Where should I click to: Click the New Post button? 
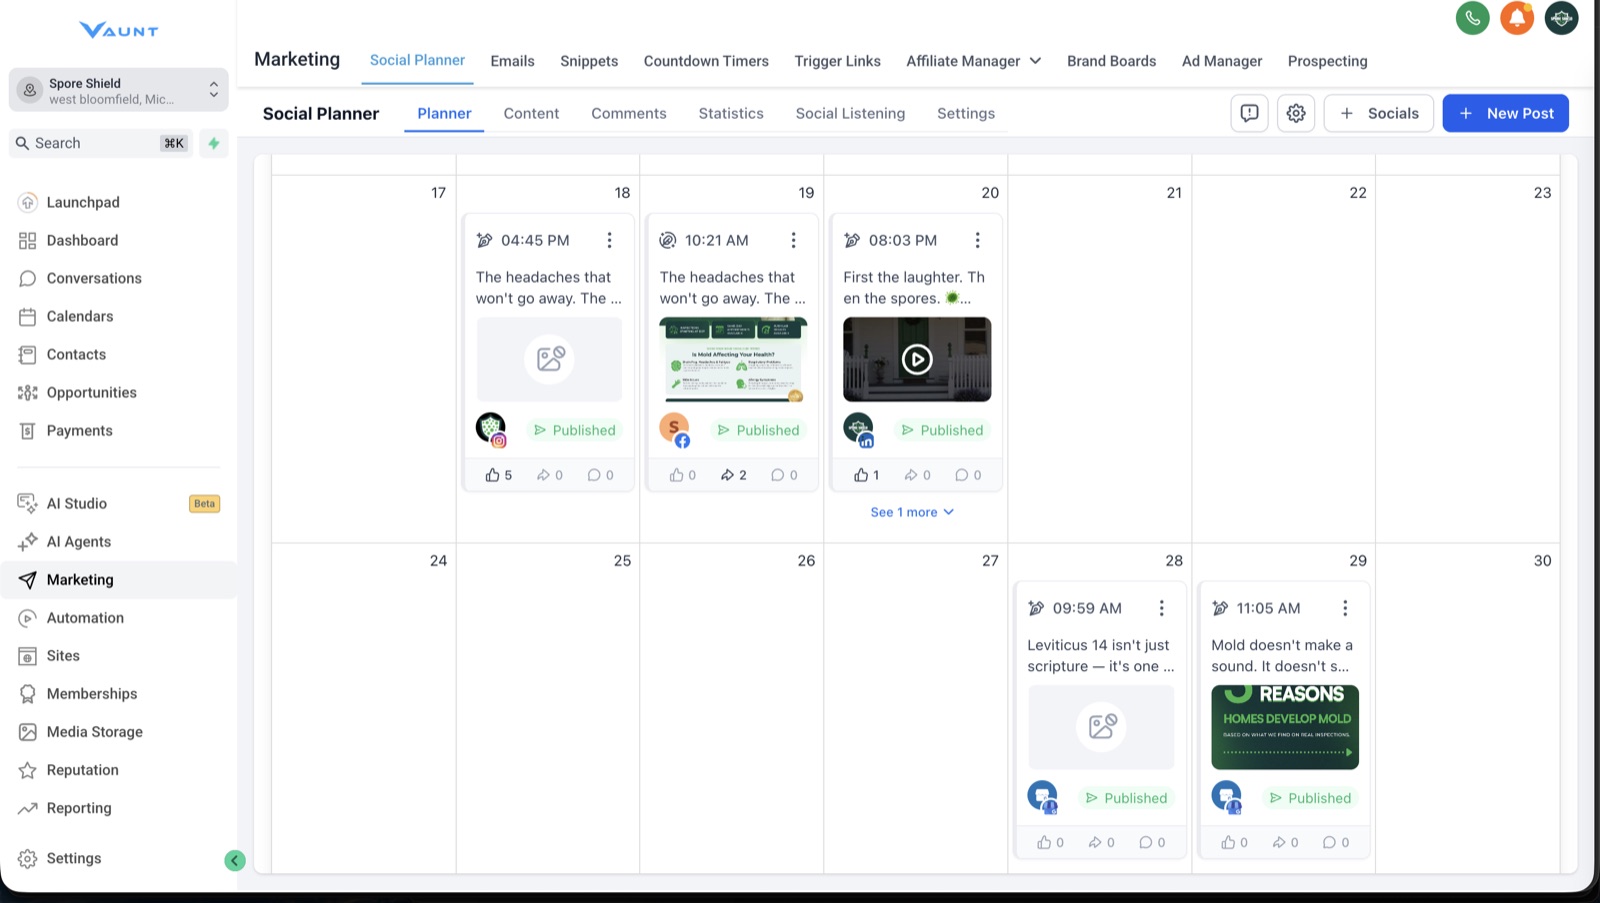(x=1505, y=113)
